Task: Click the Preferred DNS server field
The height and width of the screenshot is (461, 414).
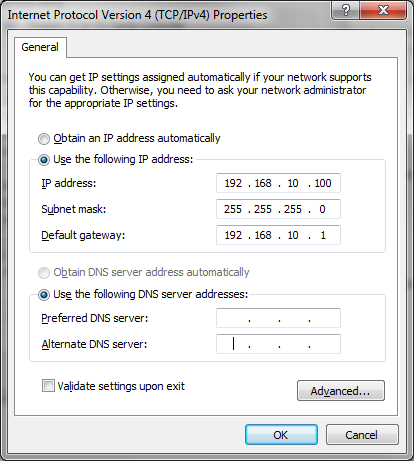Action: (x=278, y=318)
